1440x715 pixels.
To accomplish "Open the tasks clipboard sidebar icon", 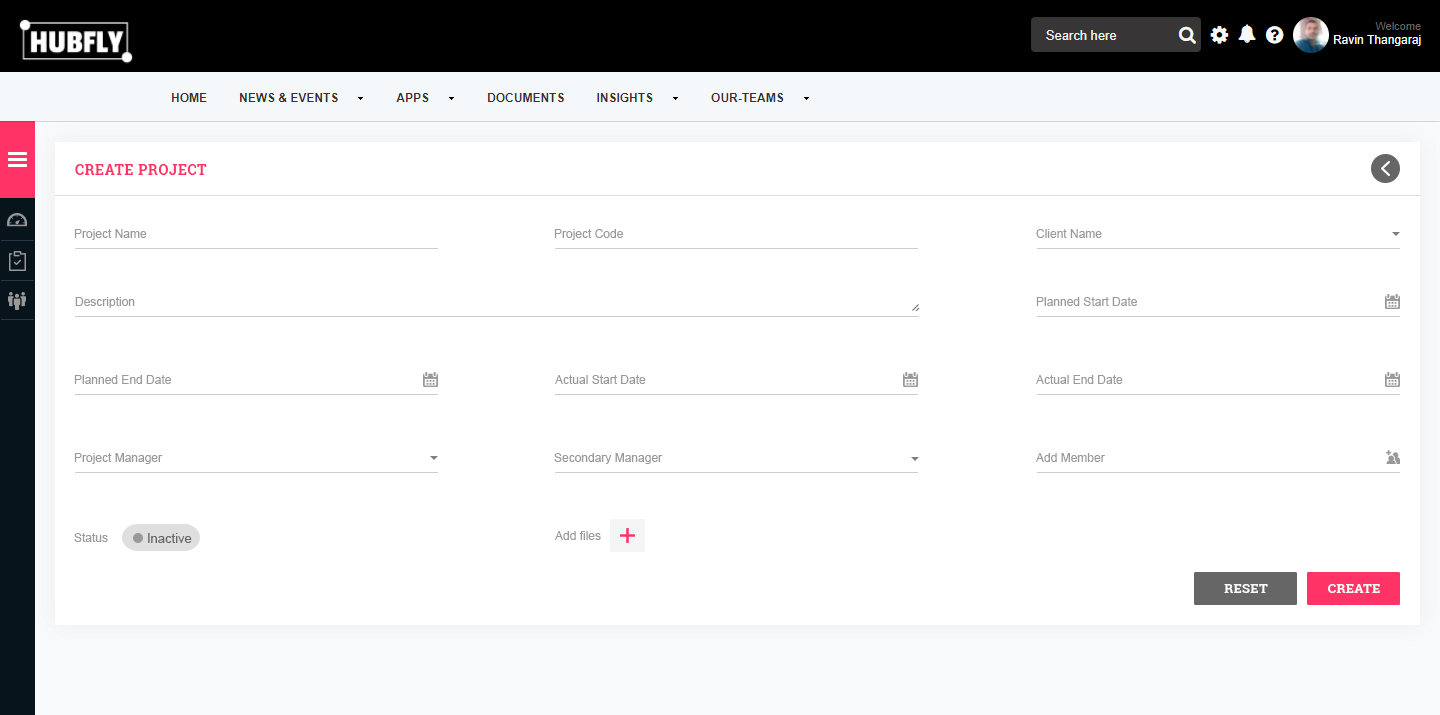I will pyautogui.click(x=17, y=260).
